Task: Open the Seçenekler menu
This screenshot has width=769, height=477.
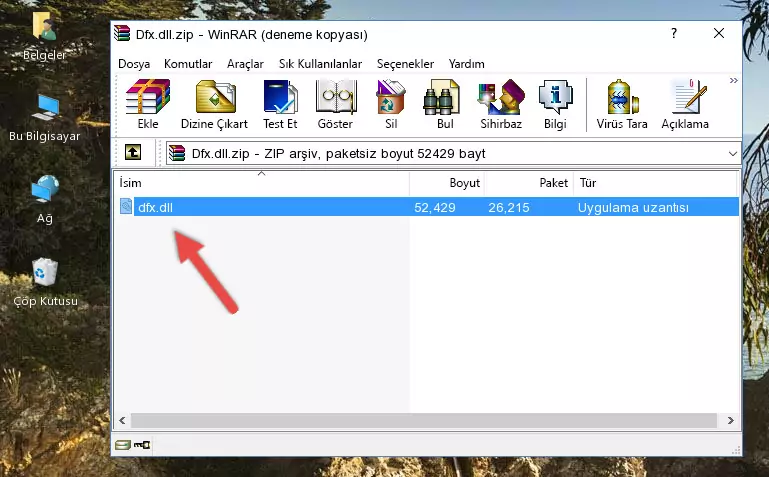Action: point(405,64)
